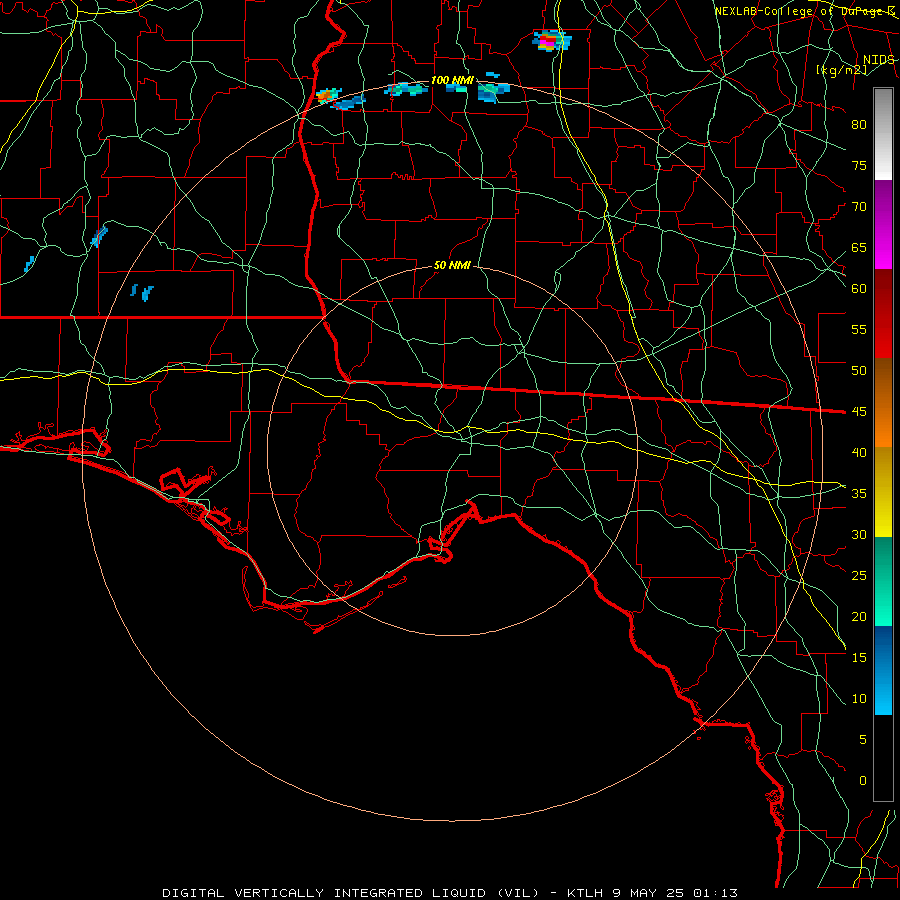This screenshot has height=900, width=900.
Task: Click the scale value 50
Action: (x=859, y=370)
